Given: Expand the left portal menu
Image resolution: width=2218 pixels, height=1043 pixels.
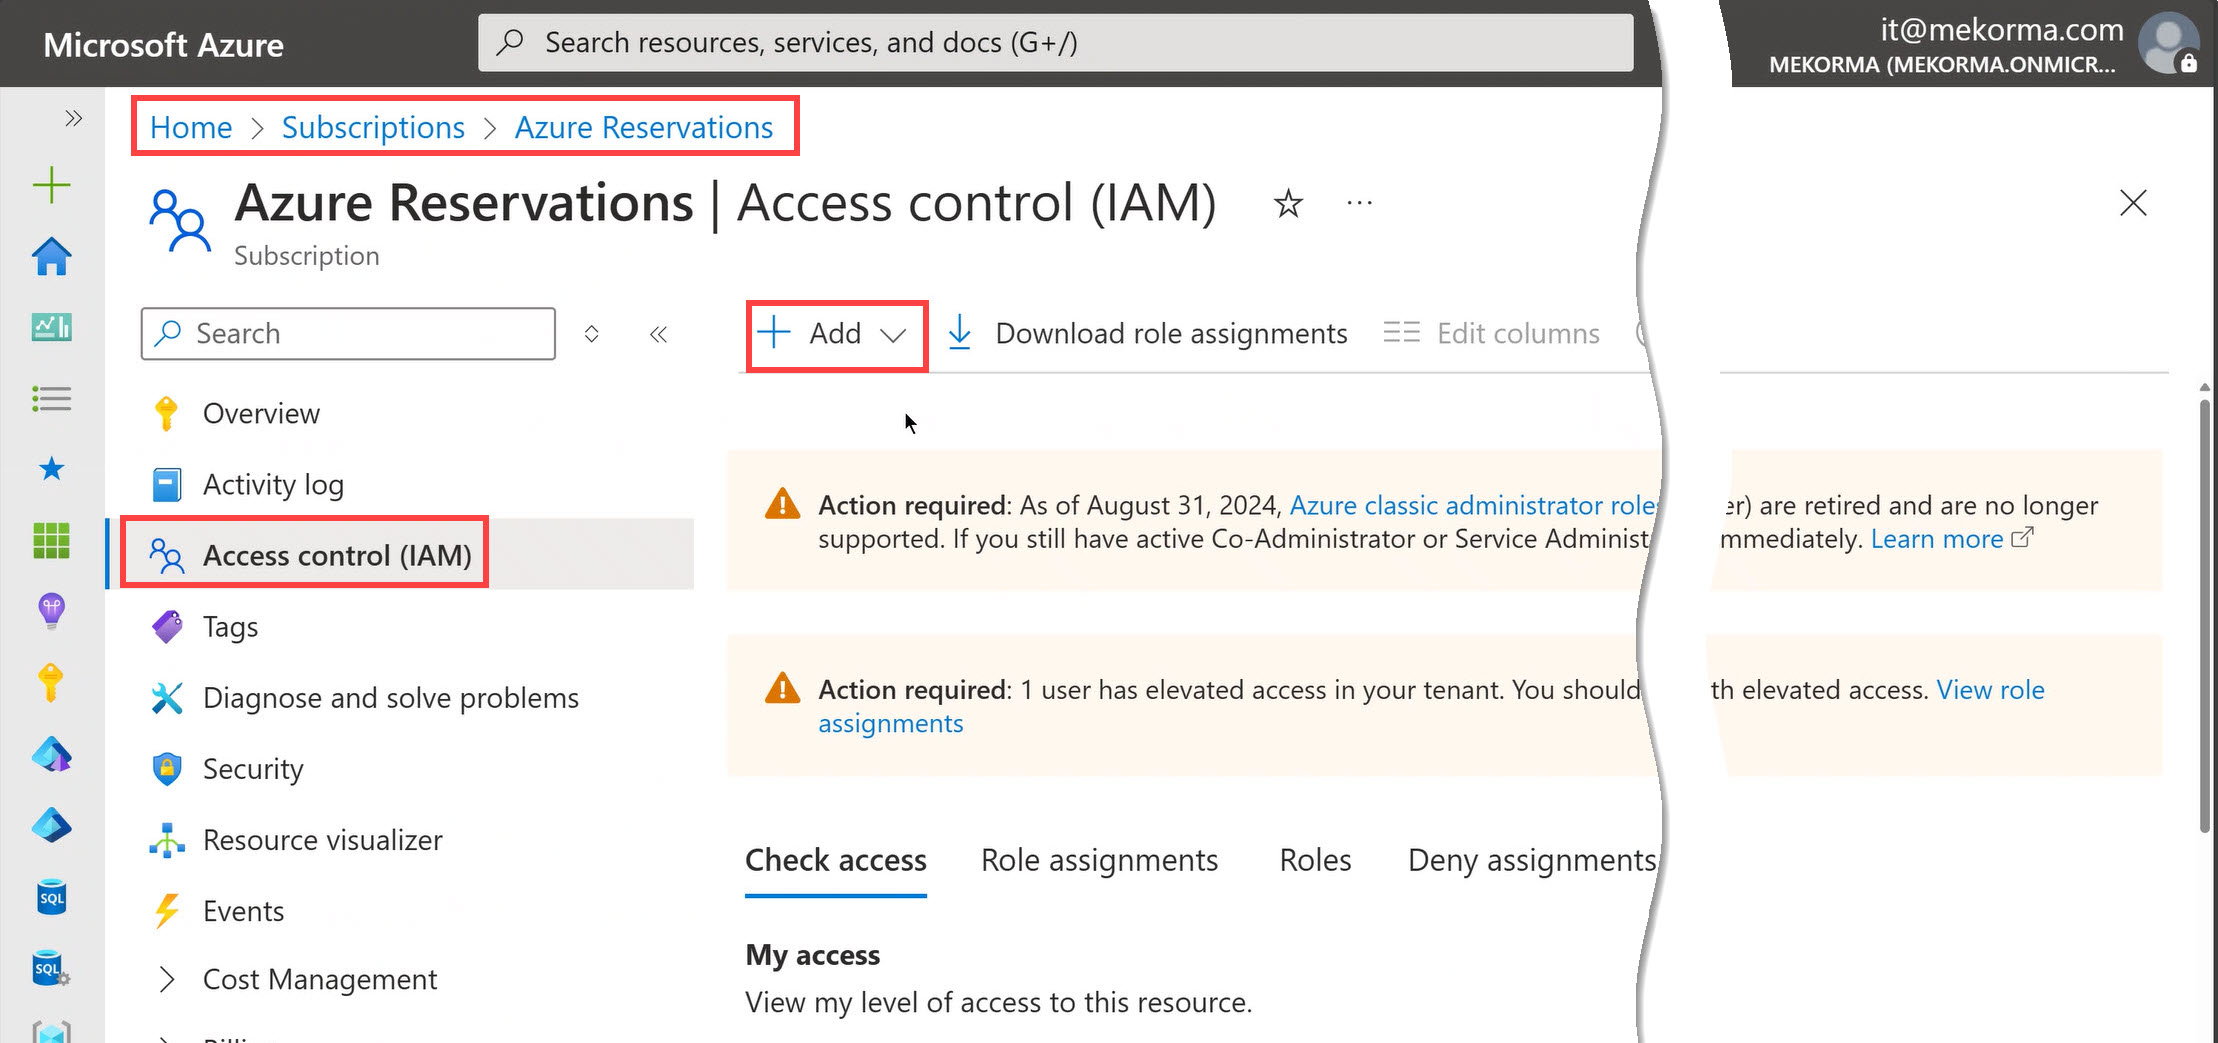Looking at the screenshot, I should click(73, 119).
